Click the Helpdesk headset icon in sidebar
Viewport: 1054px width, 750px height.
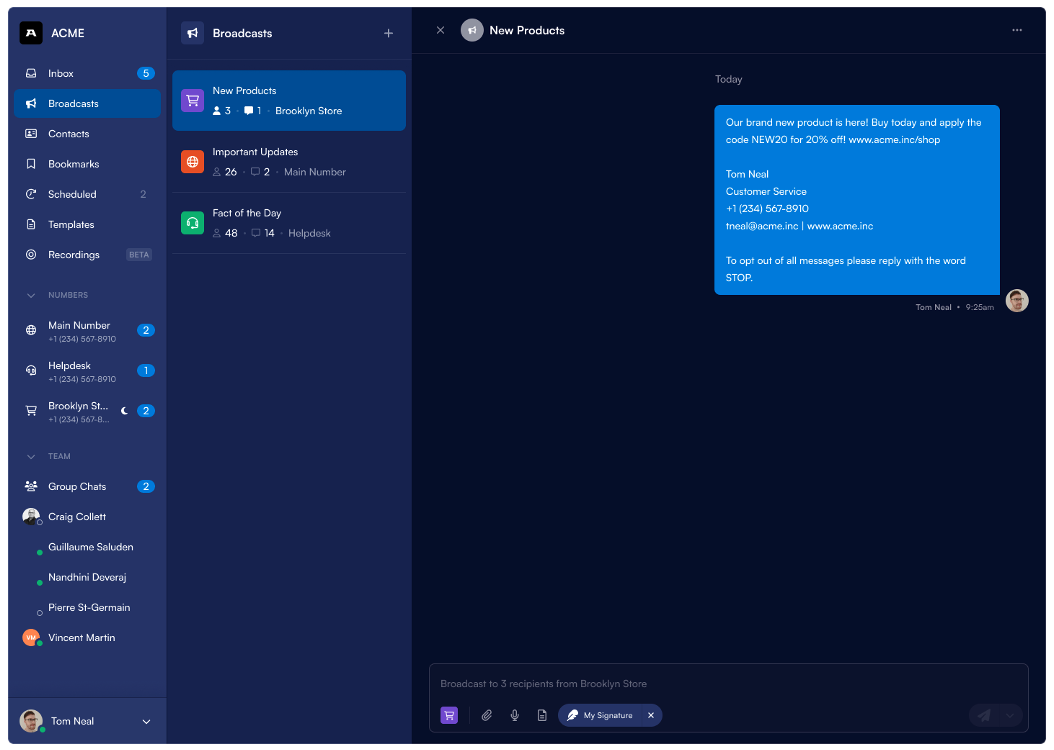coord(31,370)
